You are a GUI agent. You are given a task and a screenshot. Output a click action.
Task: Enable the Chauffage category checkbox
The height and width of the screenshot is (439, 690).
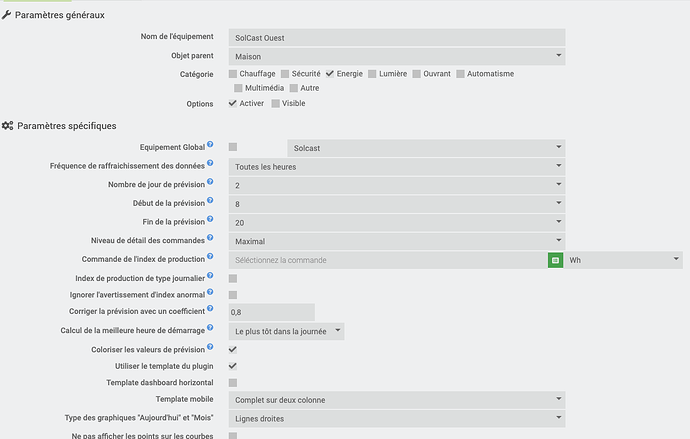(x=233, y=73)
